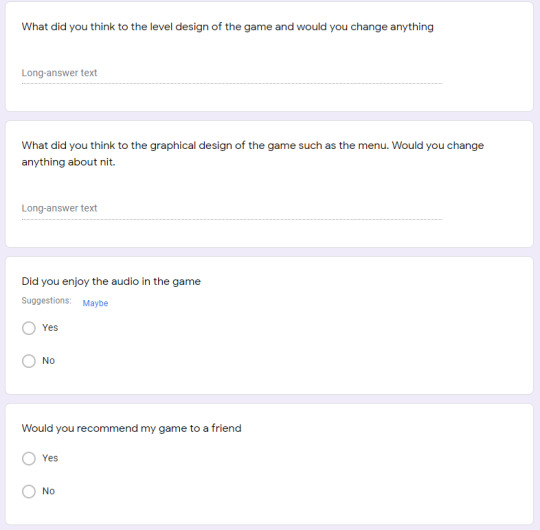Screen dimensions: 540x530
Task: Edit 'Would you recommend my game' question title
Action: 132,428
